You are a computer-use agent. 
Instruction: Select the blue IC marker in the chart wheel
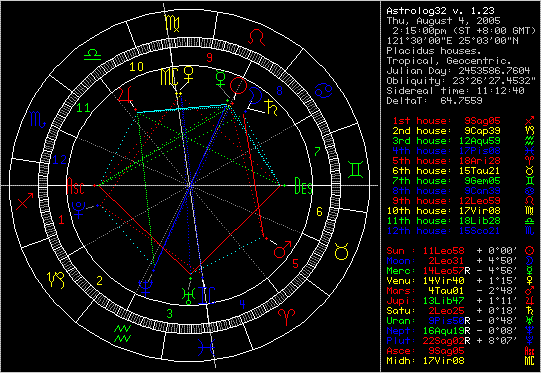207,295
